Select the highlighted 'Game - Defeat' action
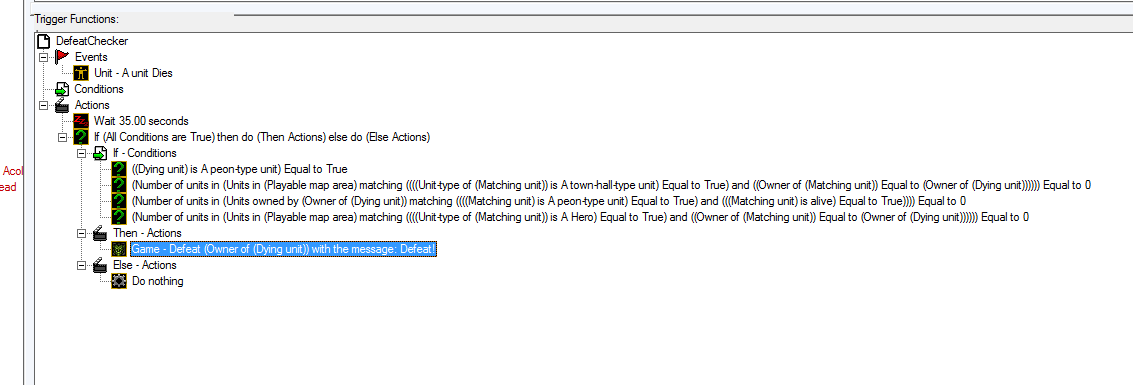This screenshot has height=385, width=1133. tap(283, 249)
